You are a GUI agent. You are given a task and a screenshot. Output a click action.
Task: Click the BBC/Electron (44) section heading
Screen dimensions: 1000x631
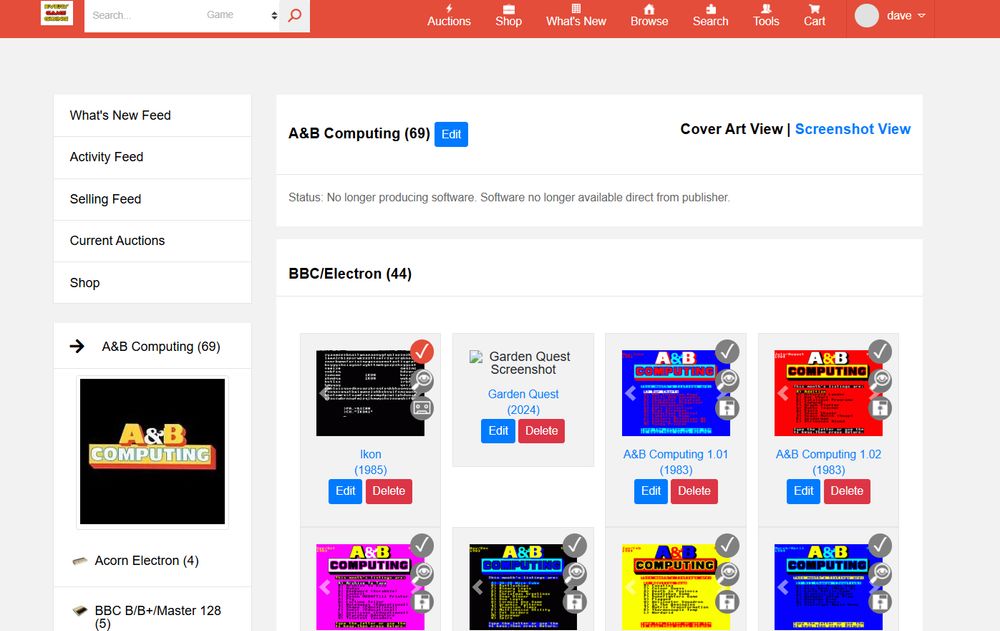pos(350,274)
